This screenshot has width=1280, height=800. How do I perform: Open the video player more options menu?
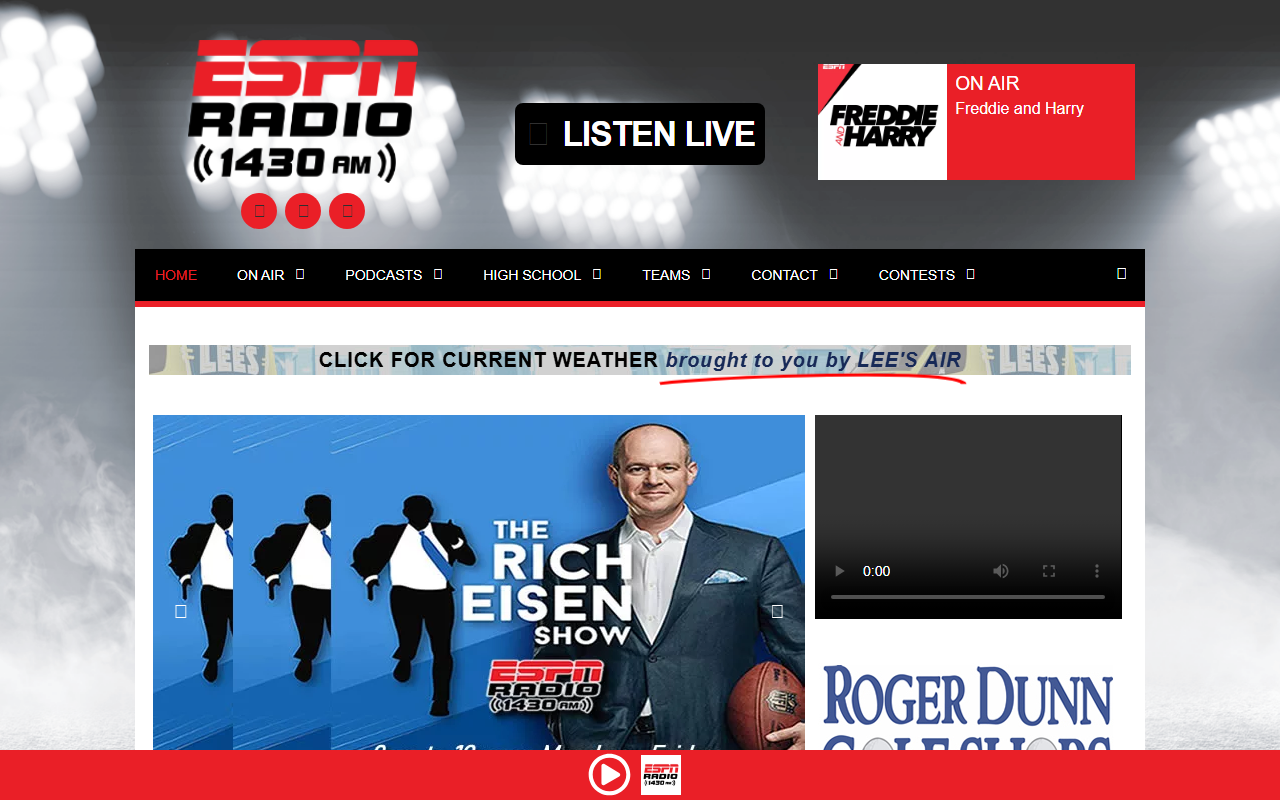click(1097, 571)
